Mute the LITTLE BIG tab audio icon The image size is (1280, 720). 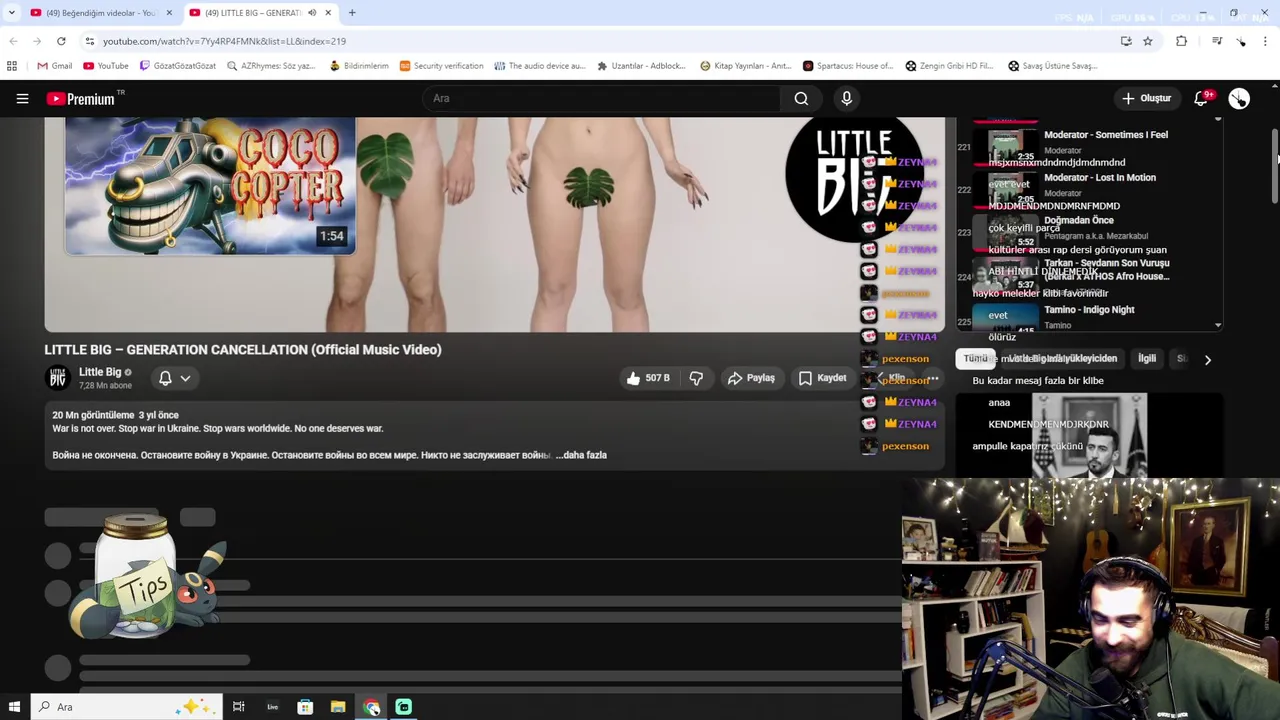[x=311, y=13]
